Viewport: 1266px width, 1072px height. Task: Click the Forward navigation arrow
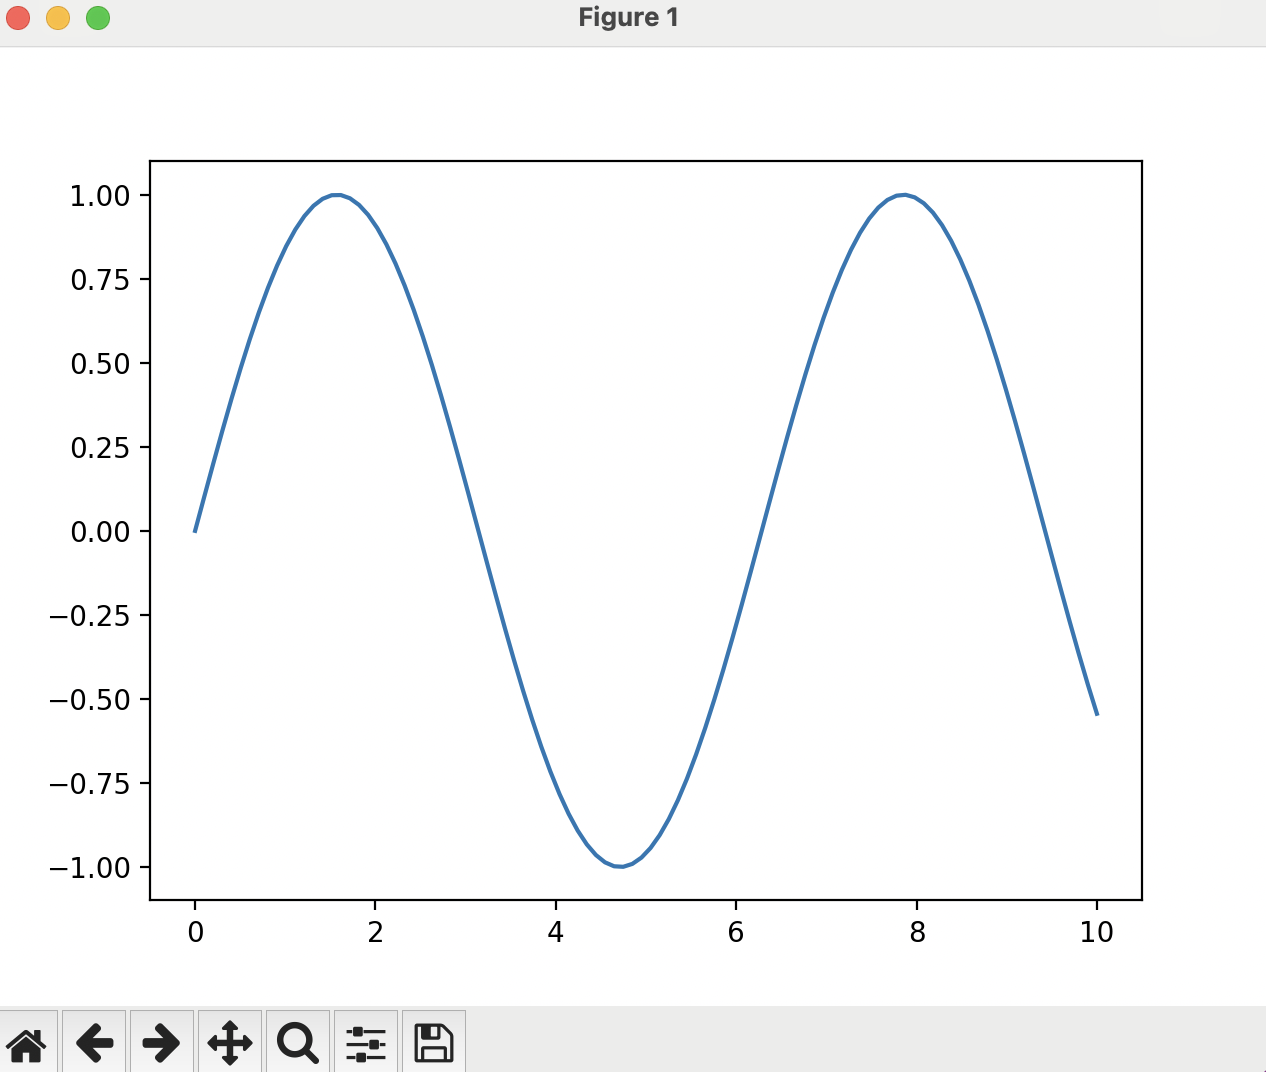162,1042
